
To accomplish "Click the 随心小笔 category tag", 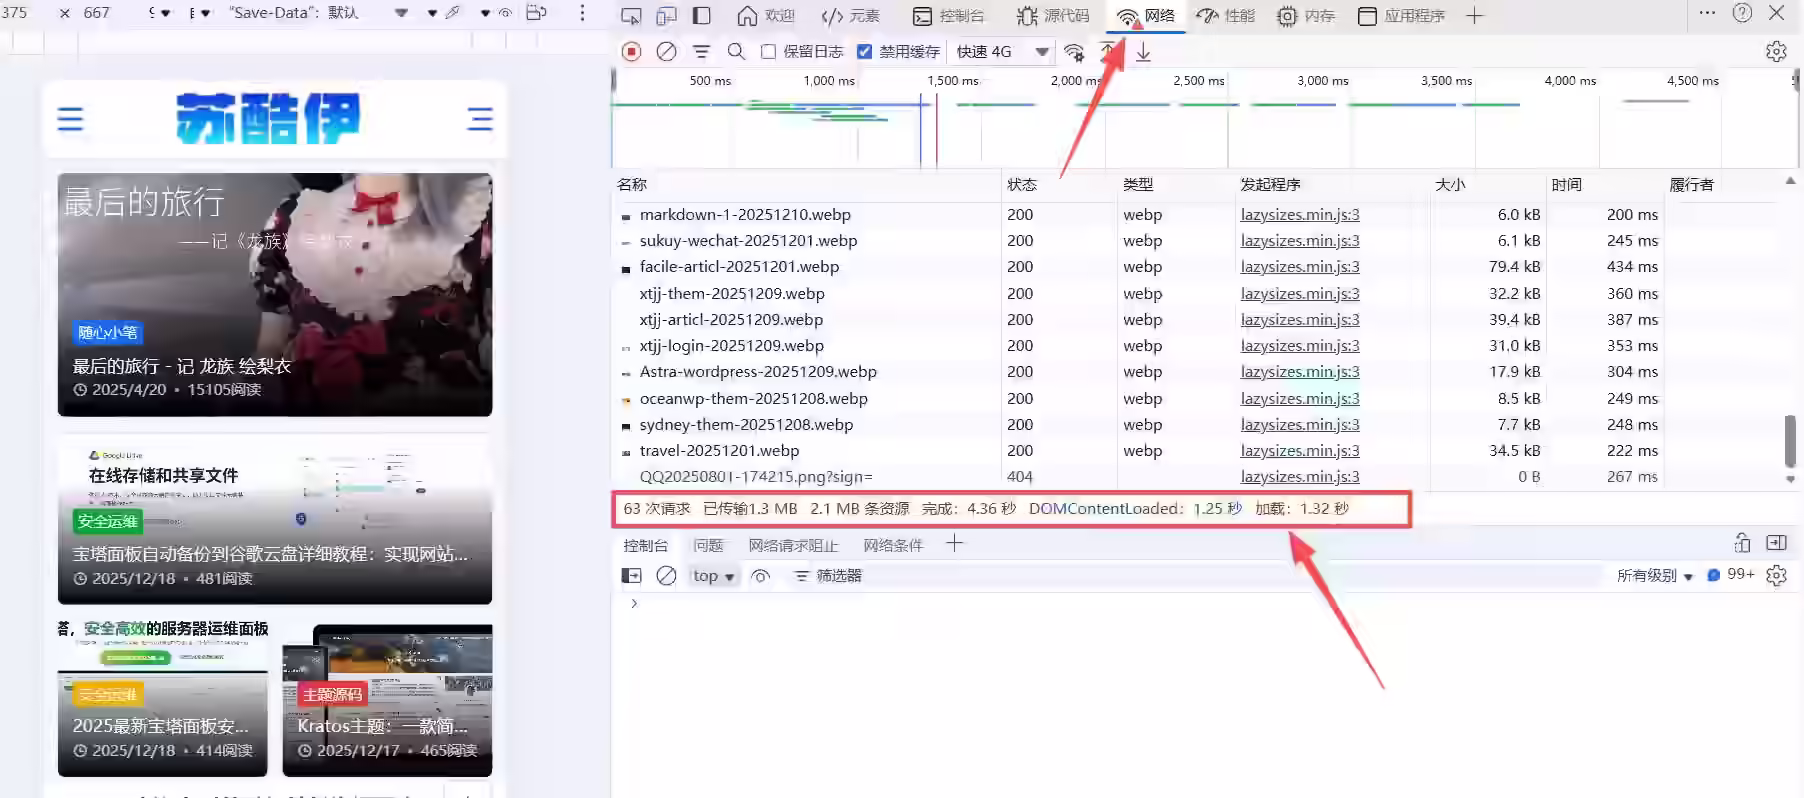I will click(x=108, y=333).
